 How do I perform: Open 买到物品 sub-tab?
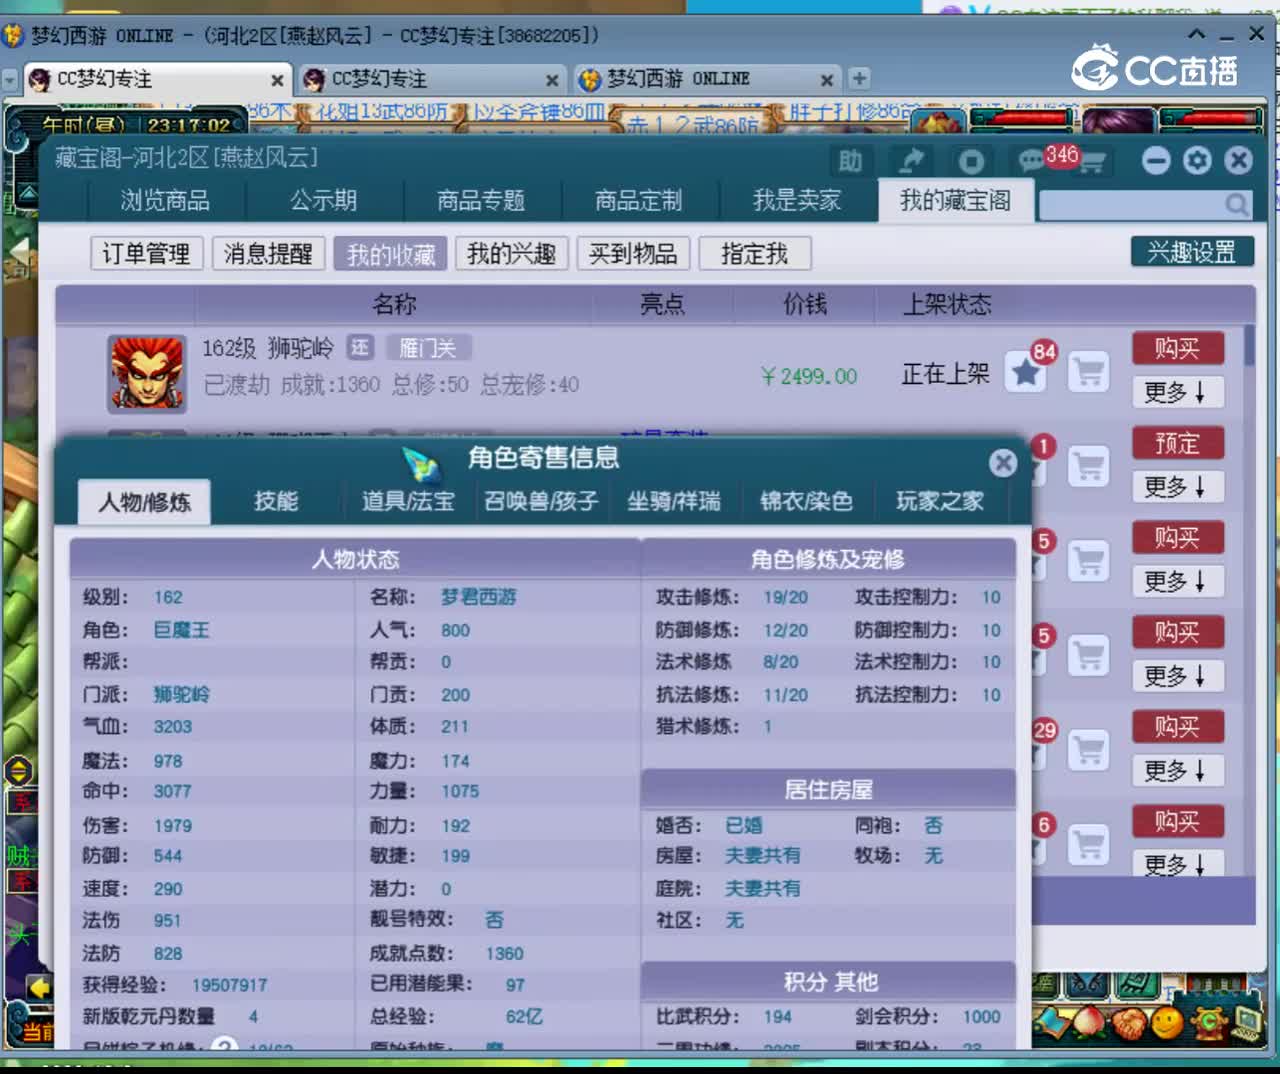click(633, 253)
